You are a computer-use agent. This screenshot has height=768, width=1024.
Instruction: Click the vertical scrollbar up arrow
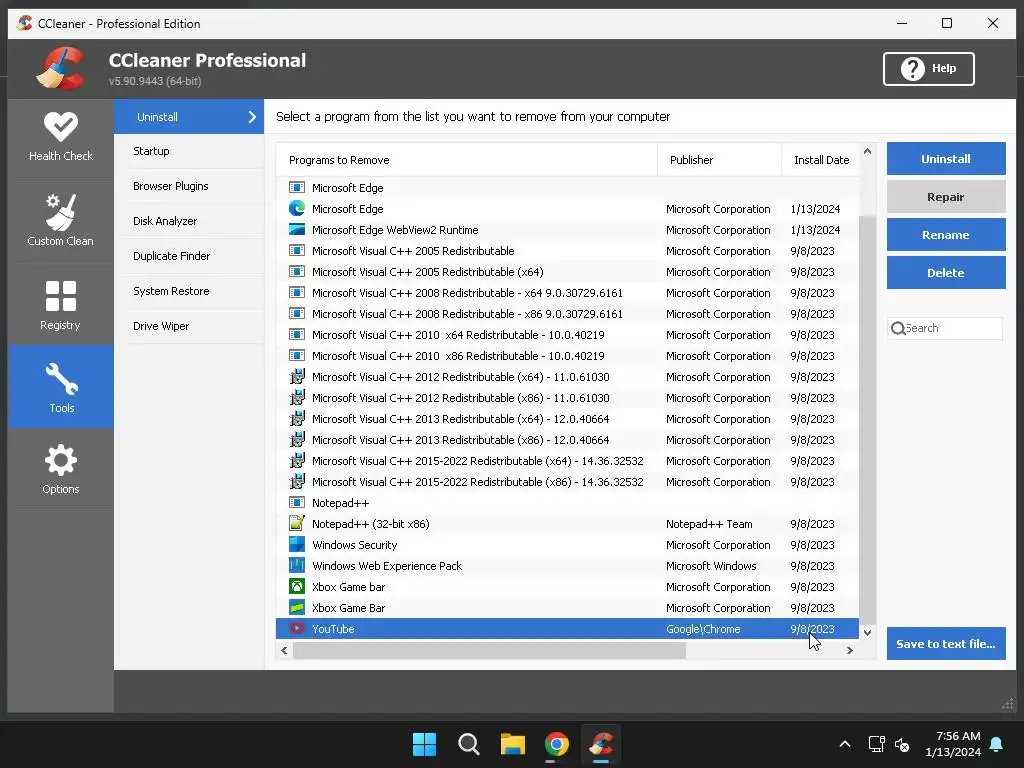click(867, 152)
